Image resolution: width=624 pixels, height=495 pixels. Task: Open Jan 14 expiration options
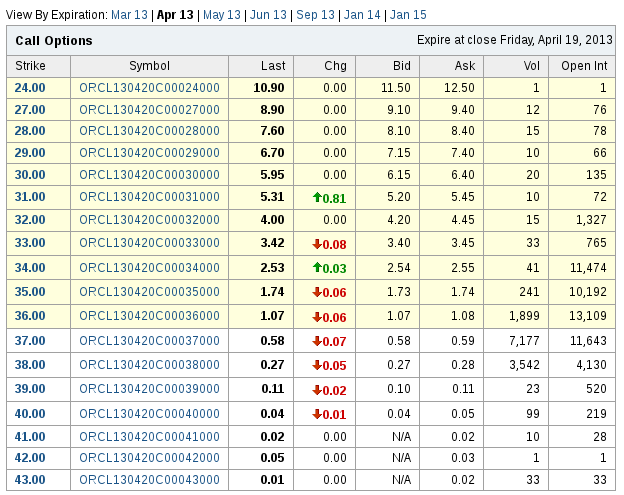click(x=362, y=15)
